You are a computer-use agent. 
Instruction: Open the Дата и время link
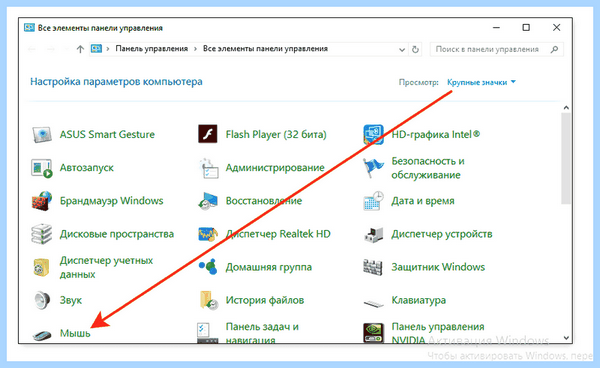[x=423, y=201]
